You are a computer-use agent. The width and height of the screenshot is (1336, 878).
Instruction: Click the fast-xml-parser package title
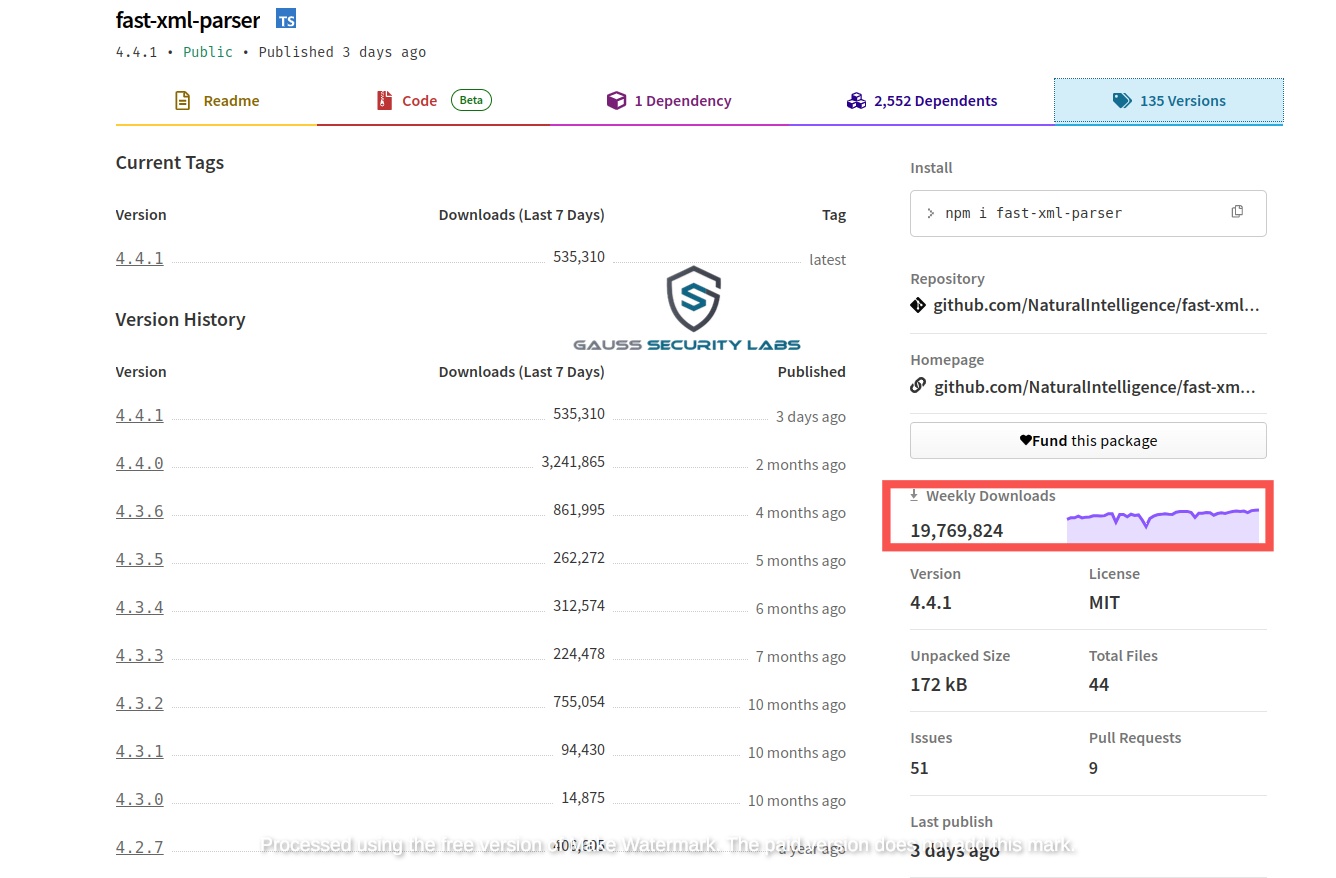coord(188,20)
